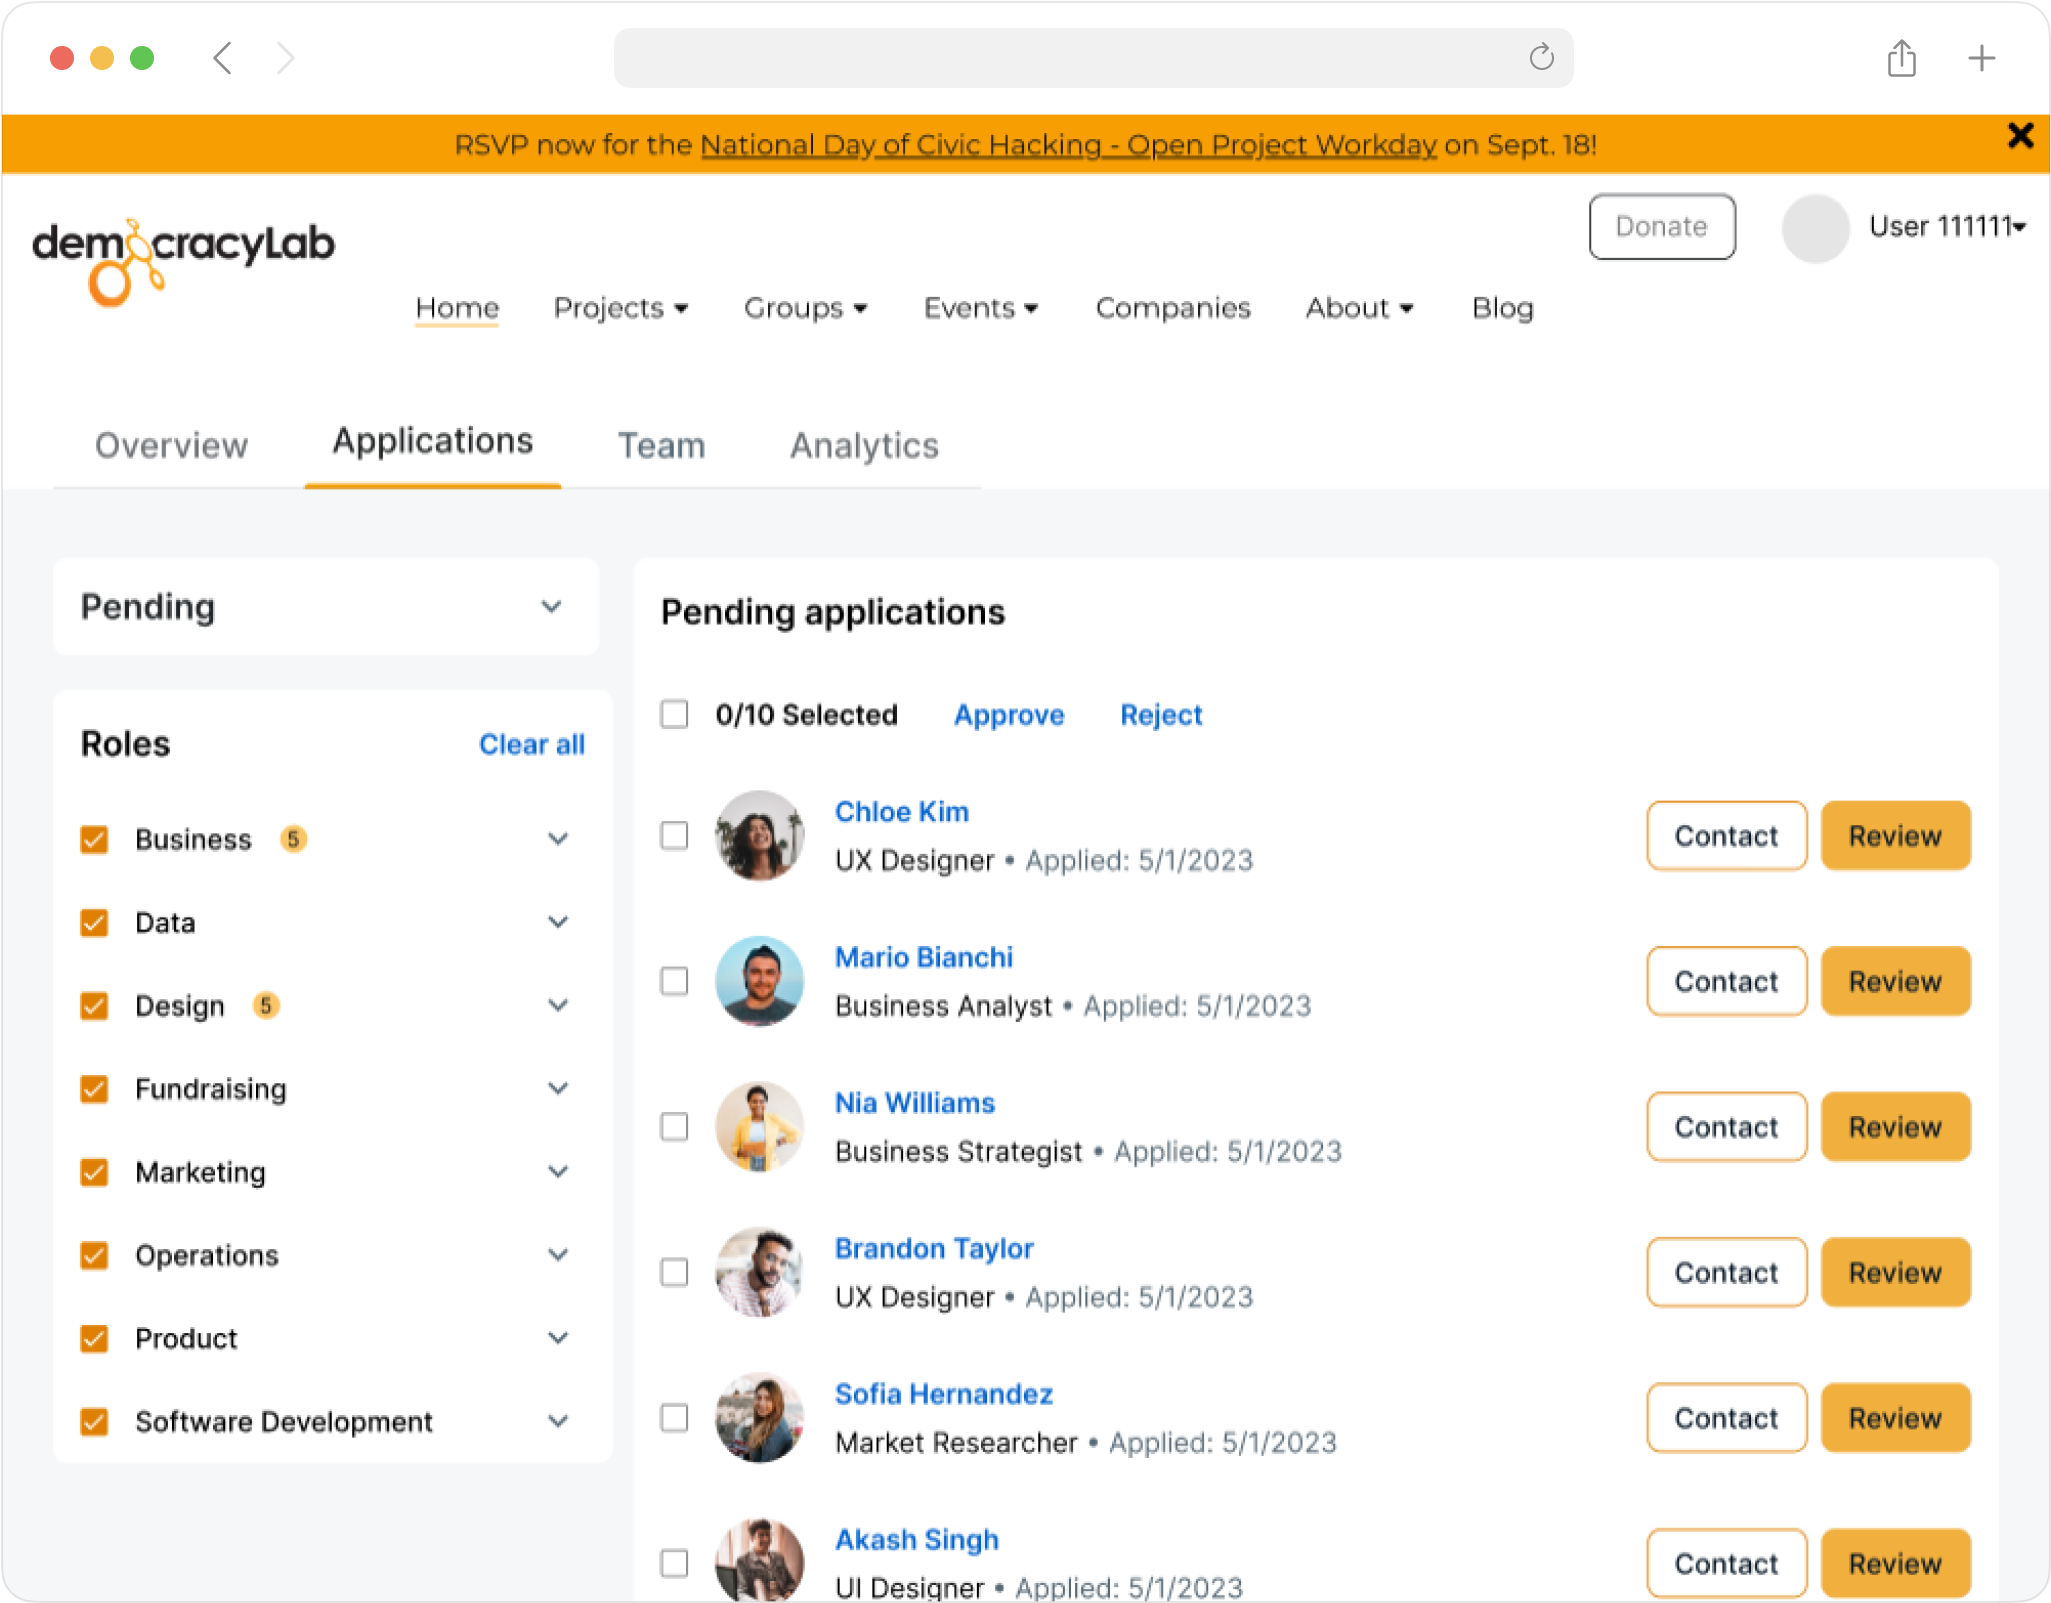This screenshot has height=1603, width=2051.
Task: Click the browser forward arrow
Action: coord(286,58)
